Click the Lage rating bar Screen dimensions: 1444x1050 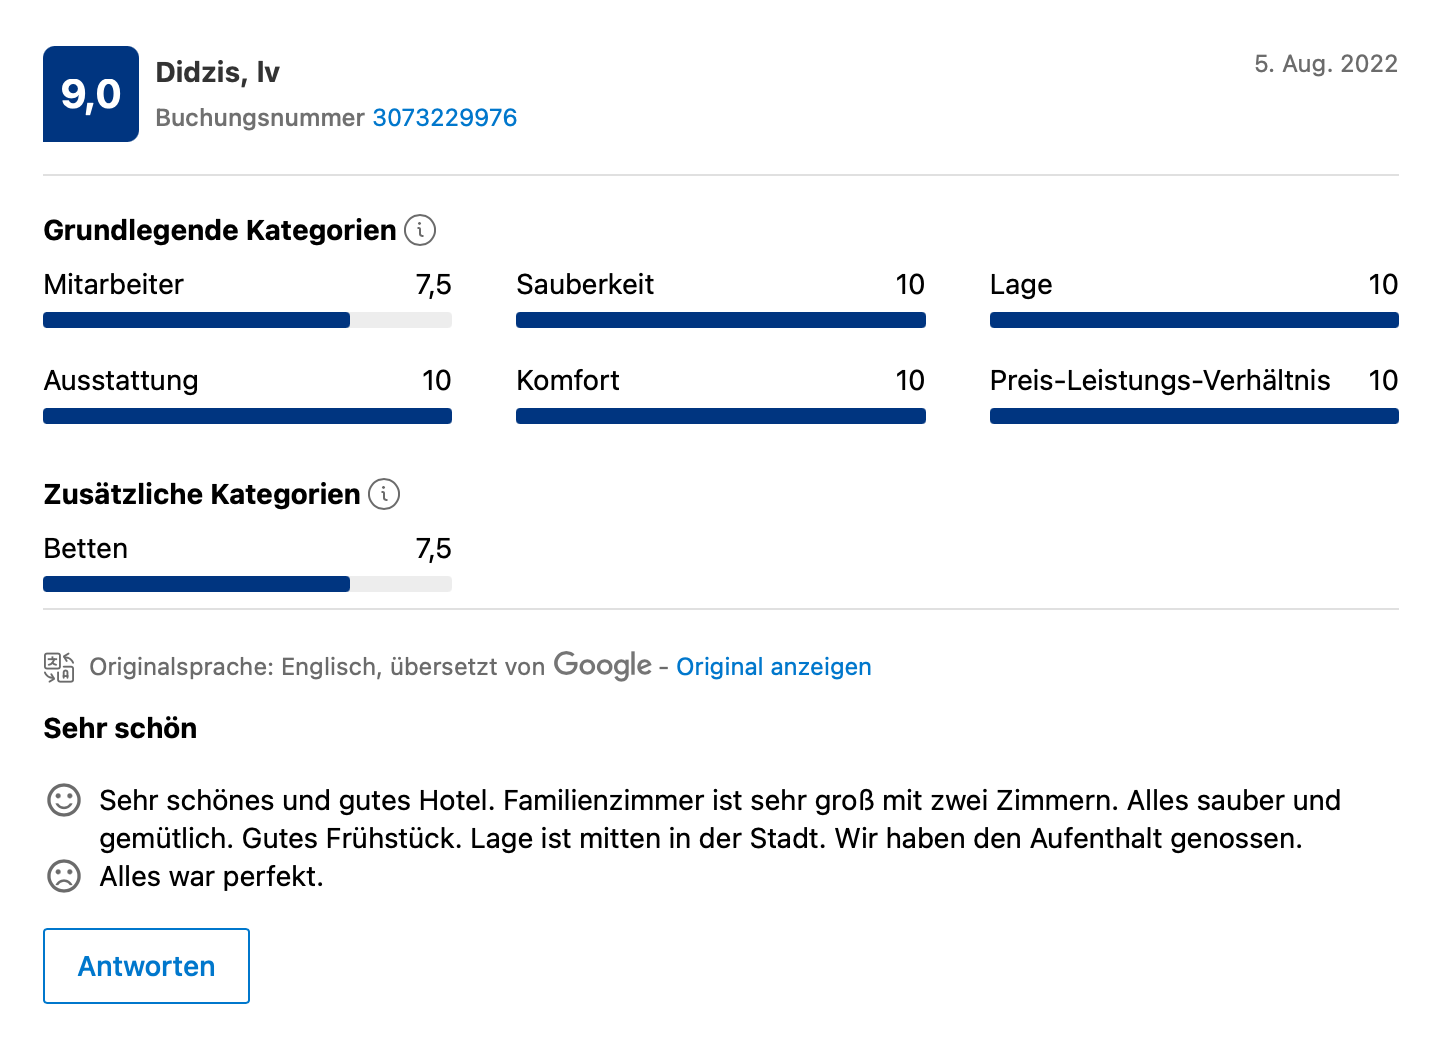tap(1194, 320)
